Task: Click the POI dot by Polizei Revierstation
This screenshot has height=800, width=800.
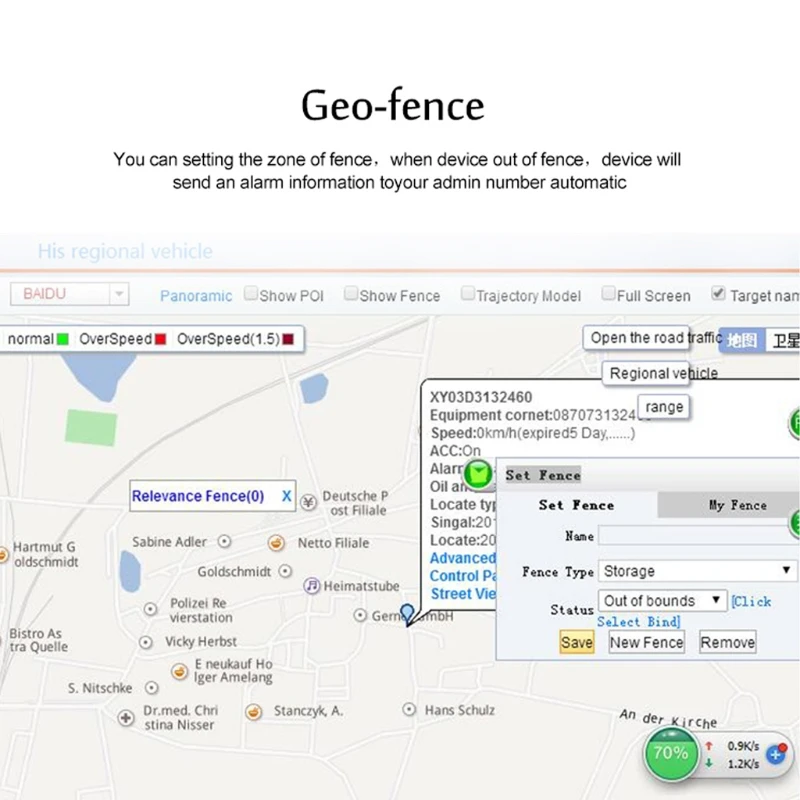Action: point(150,609)
